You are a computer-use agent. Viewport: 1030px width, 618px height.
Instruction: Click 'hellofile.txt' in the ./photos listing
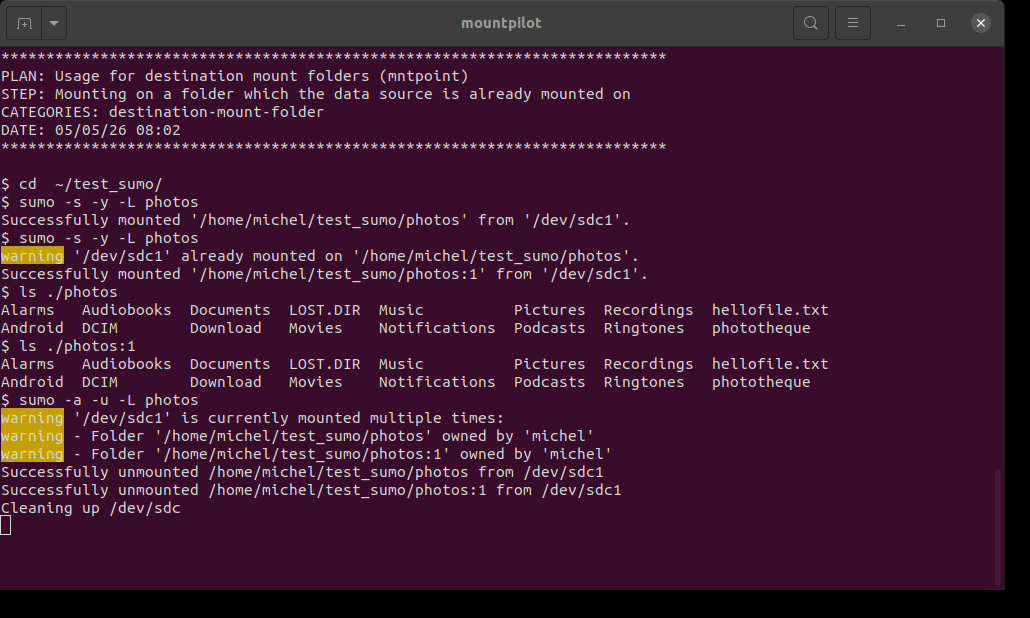[770, 310]
